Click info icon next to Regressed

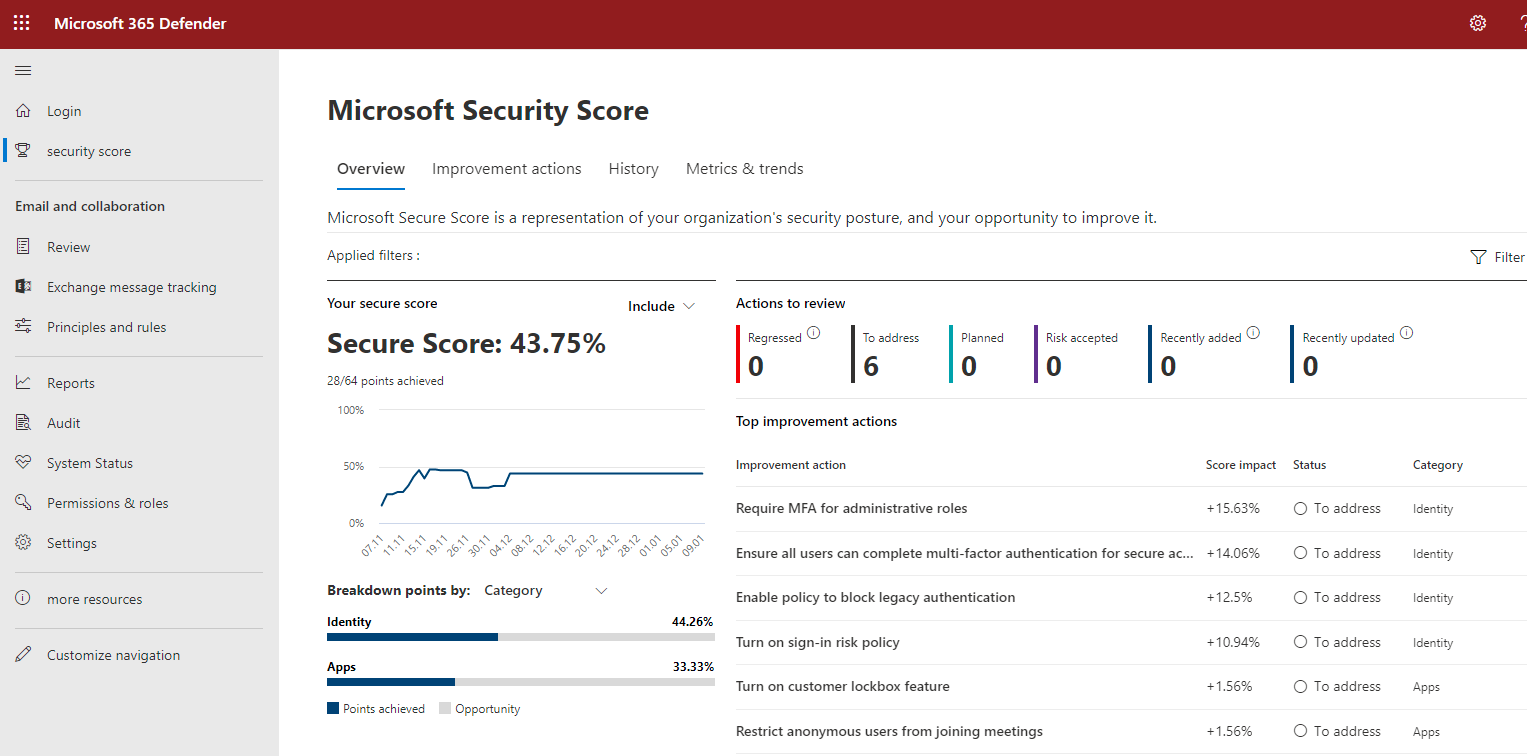[x=813, y=333]
